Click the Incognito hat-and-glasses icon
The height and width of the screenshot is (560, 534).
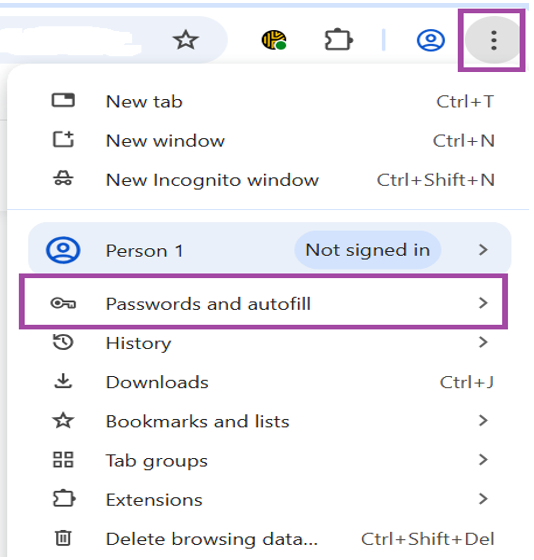(63, 178)
